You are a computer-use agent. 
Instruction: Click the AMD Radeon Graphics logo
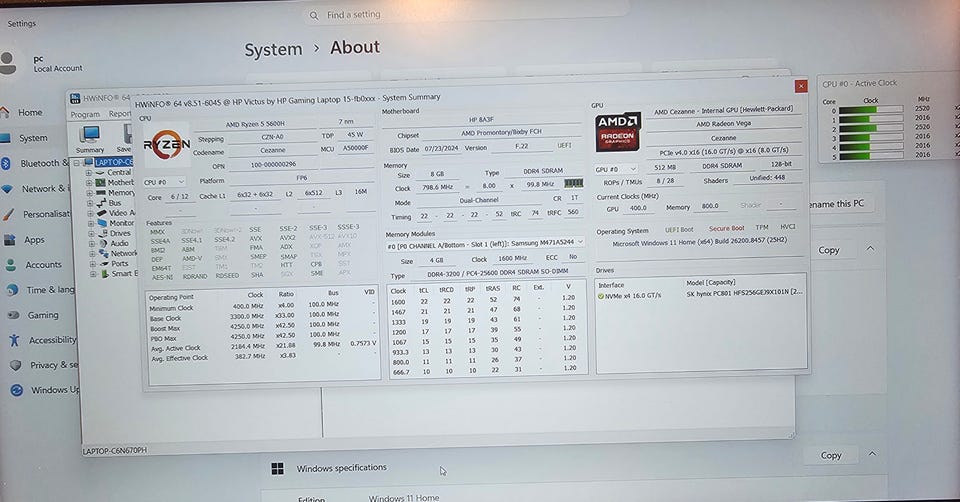tap(618, 132)
